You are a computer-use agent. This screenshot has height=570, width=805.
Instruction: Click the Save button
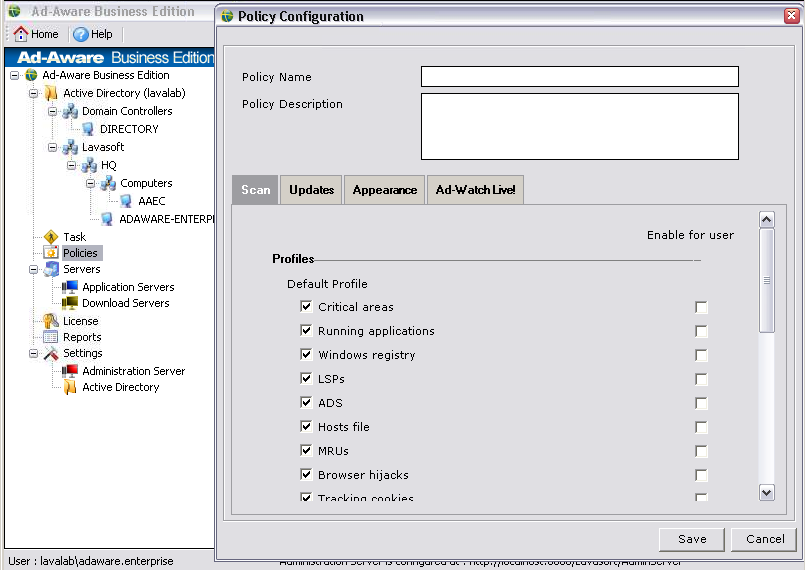[692, 539]
